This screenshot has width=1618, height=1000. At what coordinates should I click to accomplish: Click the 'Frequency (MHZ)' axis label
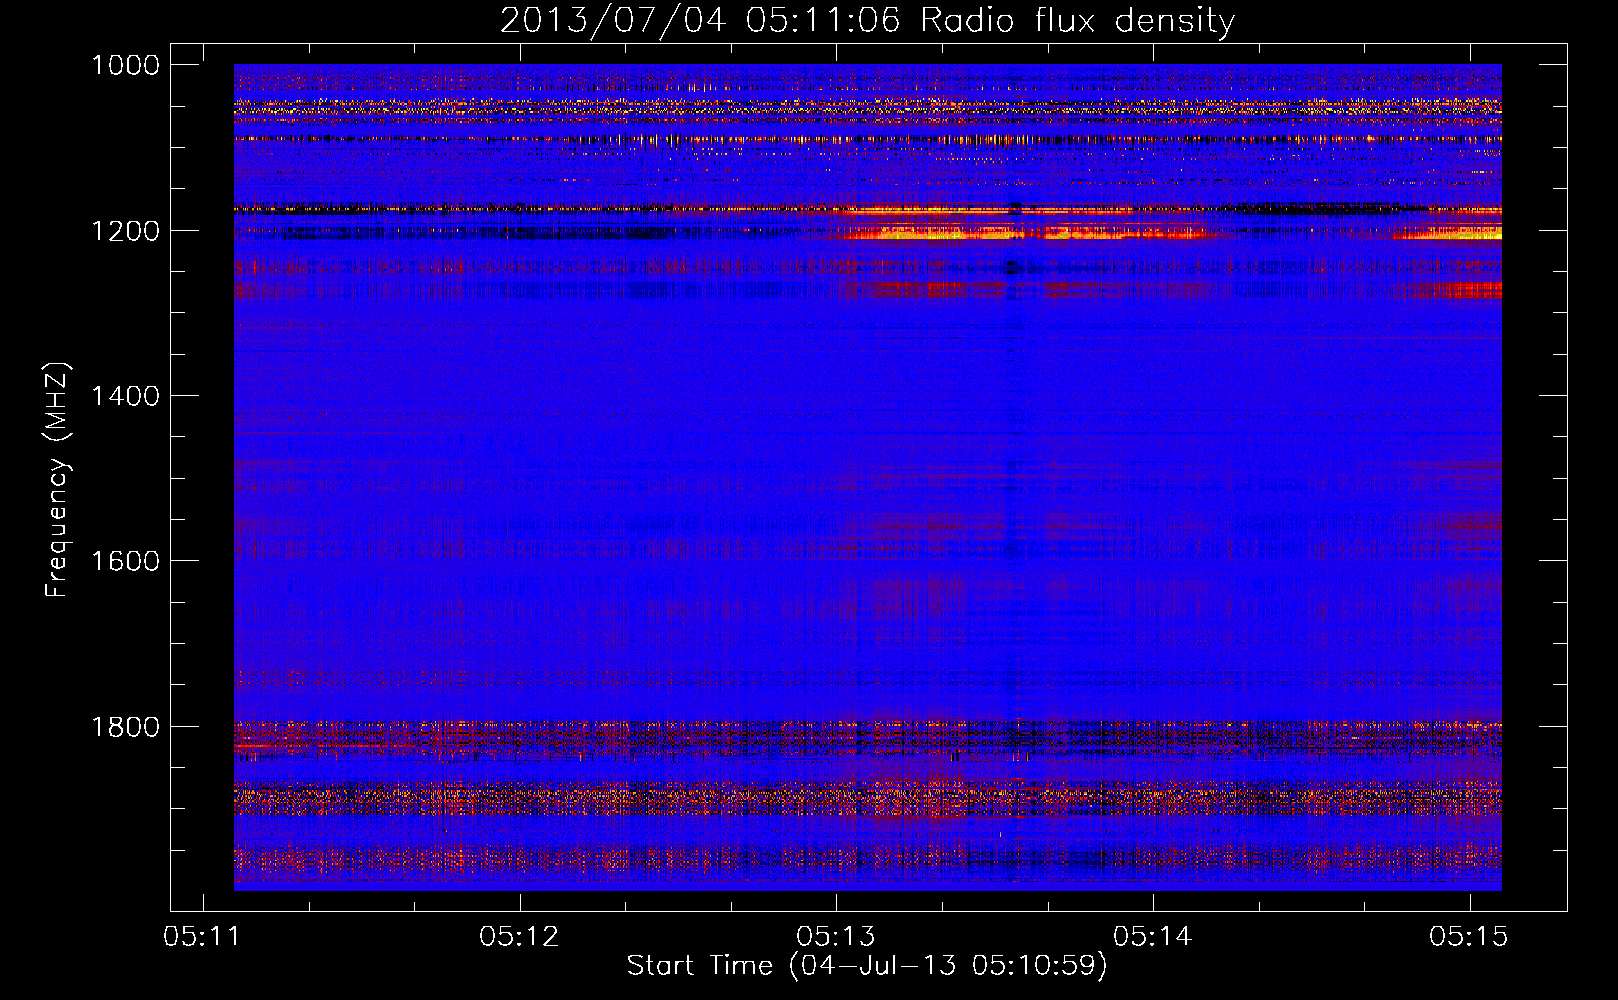coord(57,480)
